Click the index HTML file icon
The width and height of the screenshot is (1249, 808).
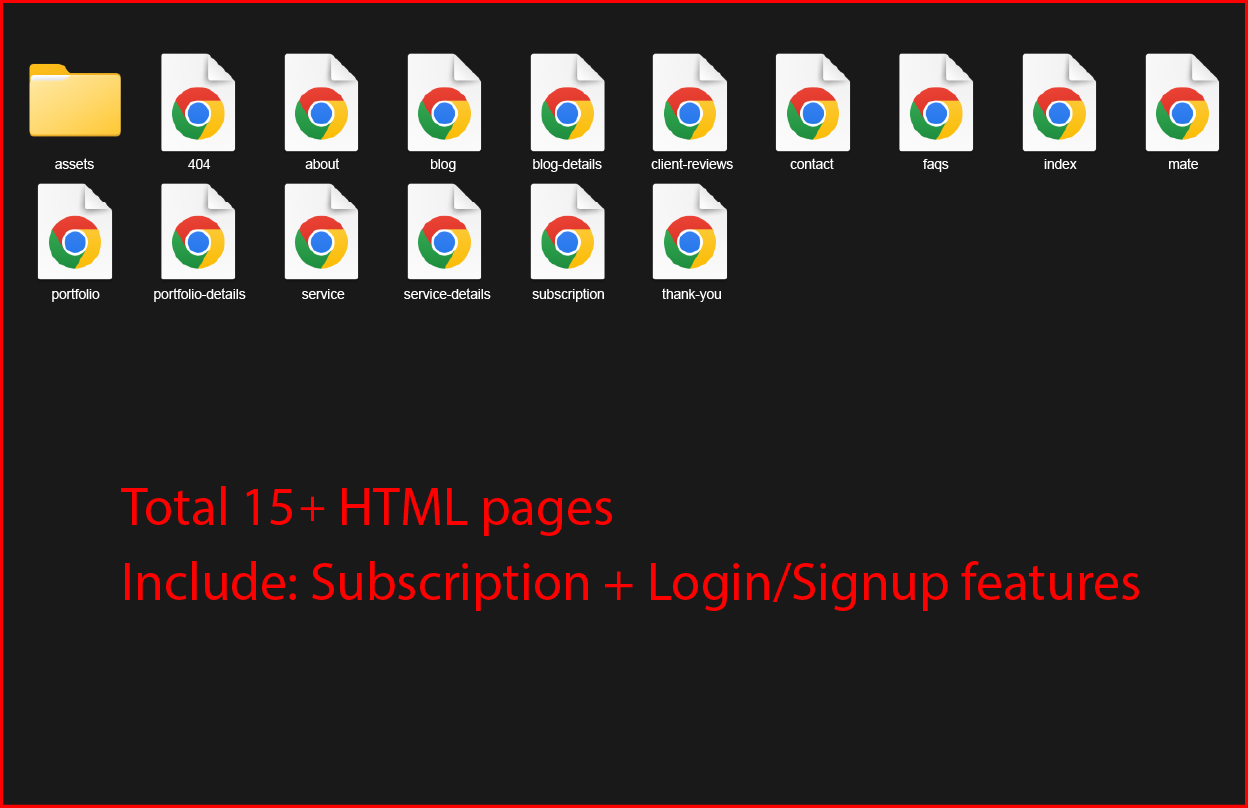pos(1059,102)
